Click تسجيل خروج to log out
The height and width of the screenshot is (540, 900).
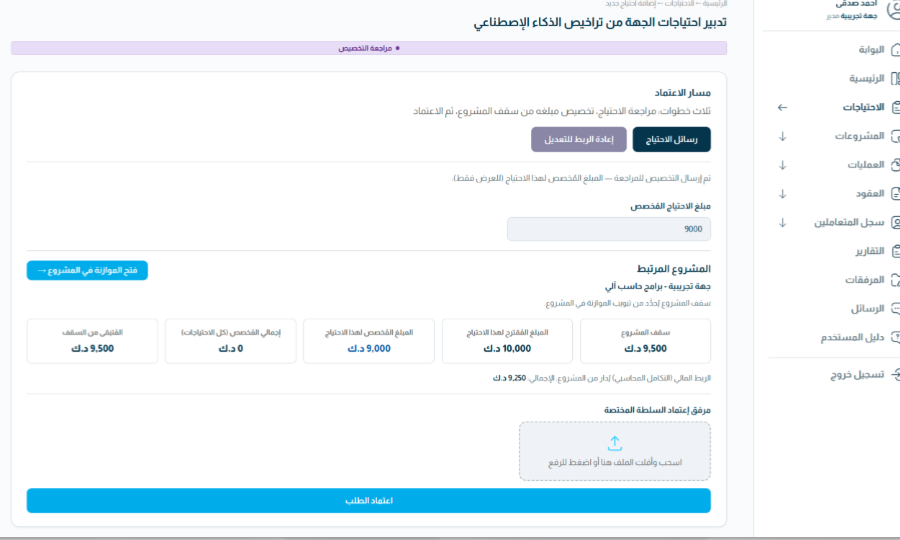pos(857,375)
